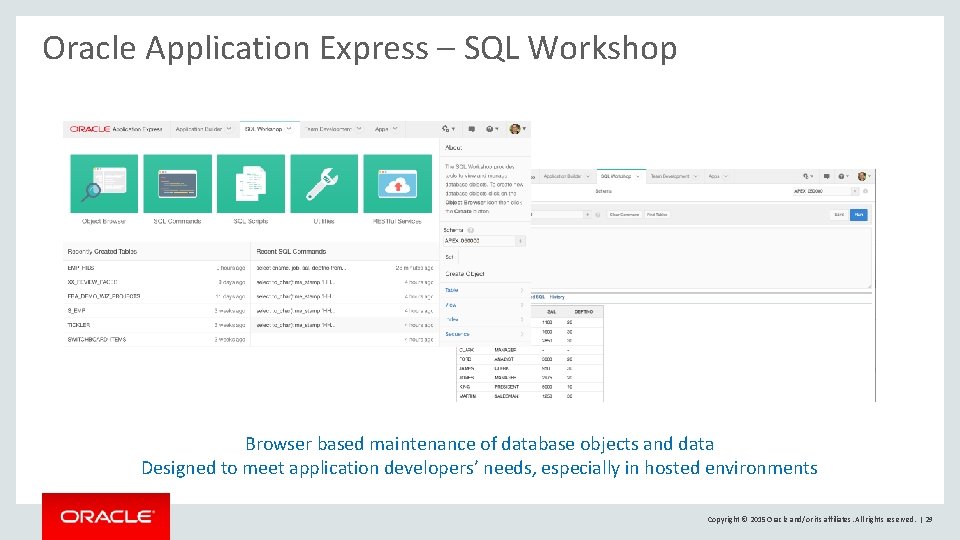960x540 pixels.
Task: Expand the Team Development chevron in the back window
Action: [x=696, y=176]
